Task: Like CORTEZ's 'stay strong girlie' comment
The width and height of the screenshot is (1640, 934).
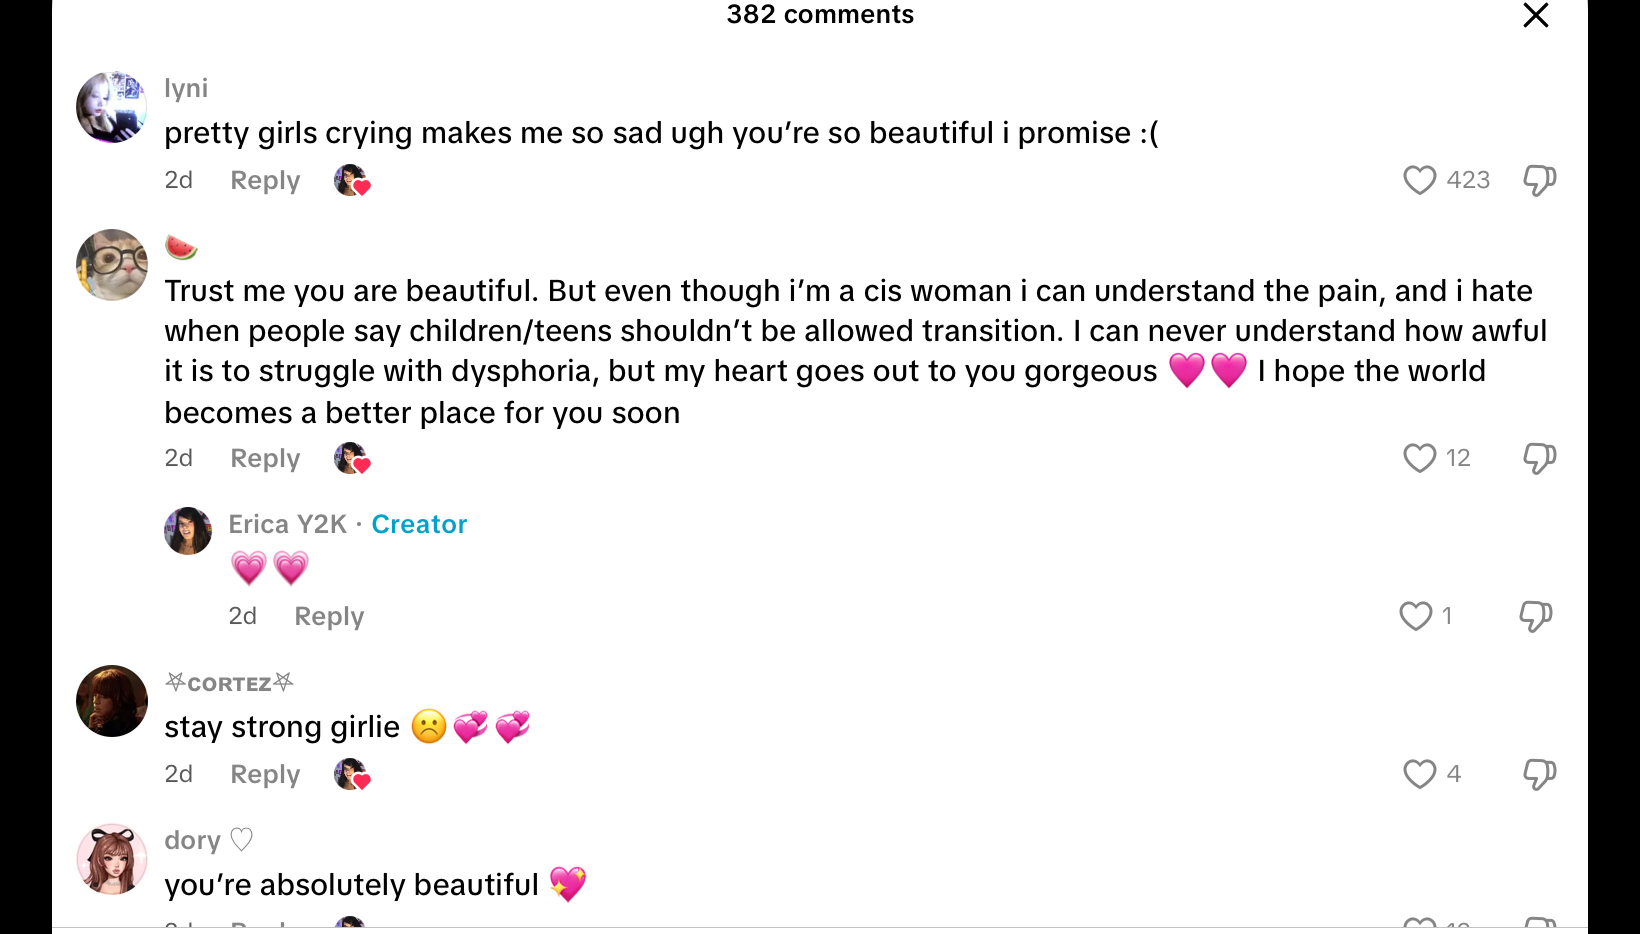Action: pos(1419,774)
